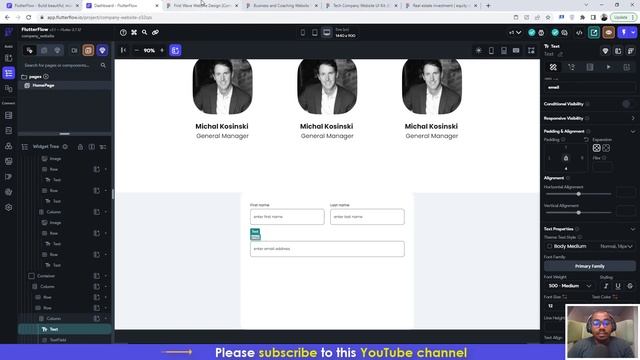Click the teal open-in-new-window test mode button

594,32
